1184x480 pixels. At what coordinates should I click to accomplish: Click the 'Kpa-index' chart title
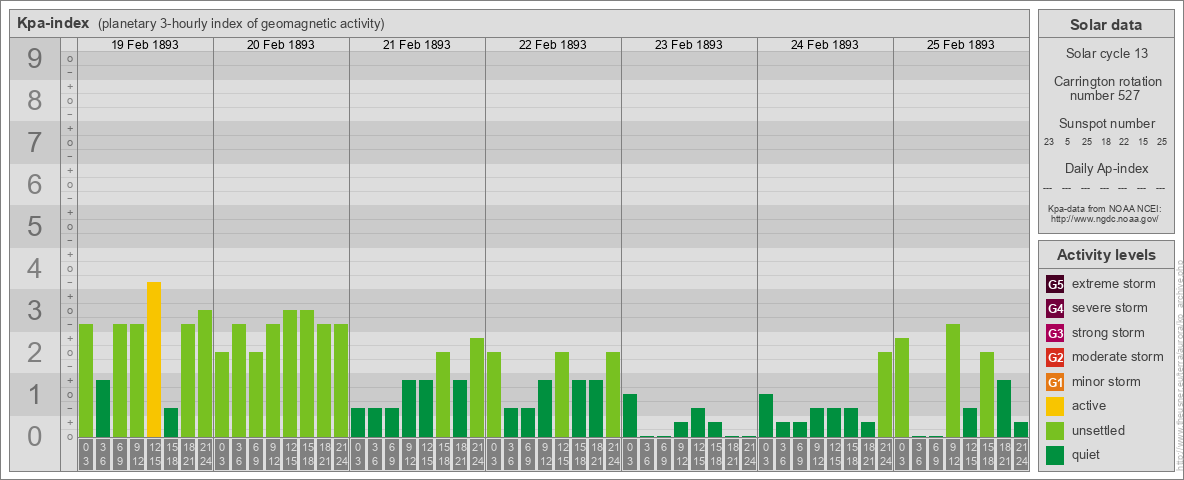pyautogui.click(x=54, y=23)
